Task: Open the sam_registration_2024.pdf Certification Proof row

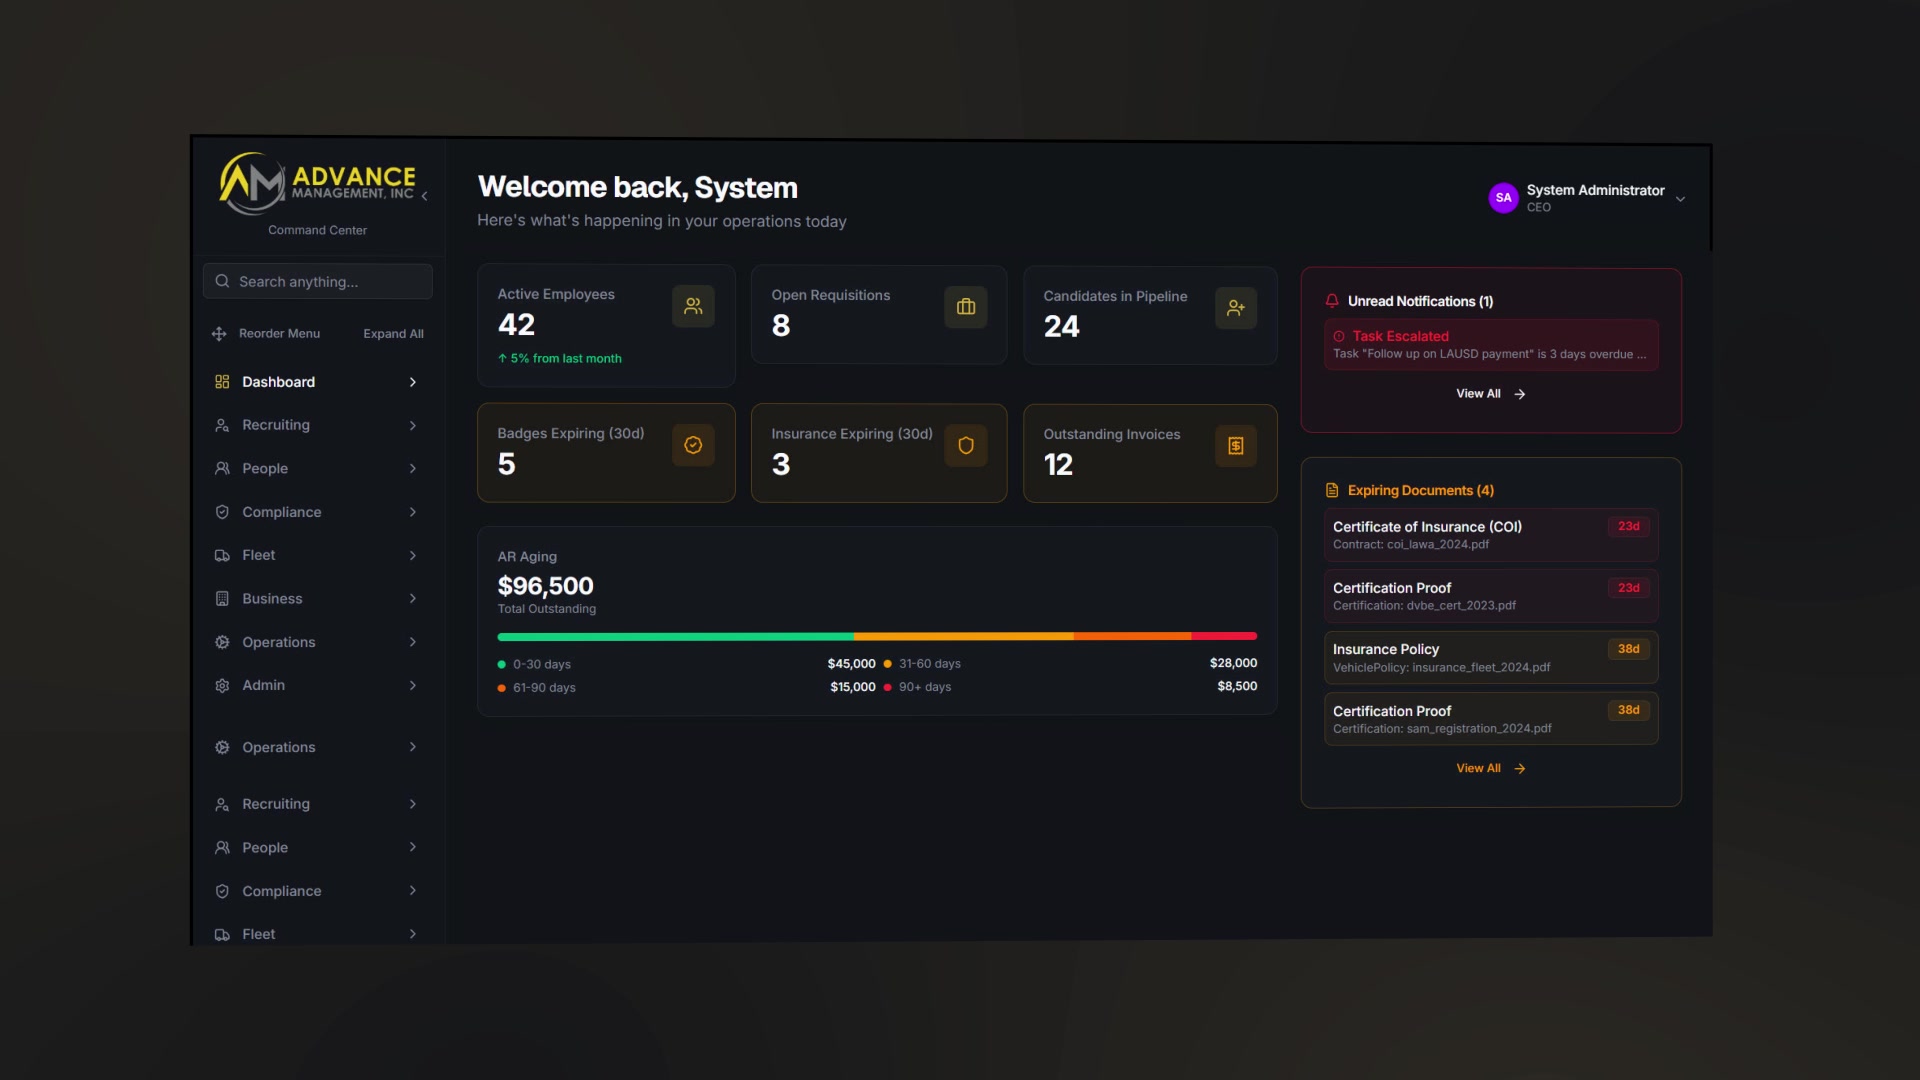Action: (1491, 719)
